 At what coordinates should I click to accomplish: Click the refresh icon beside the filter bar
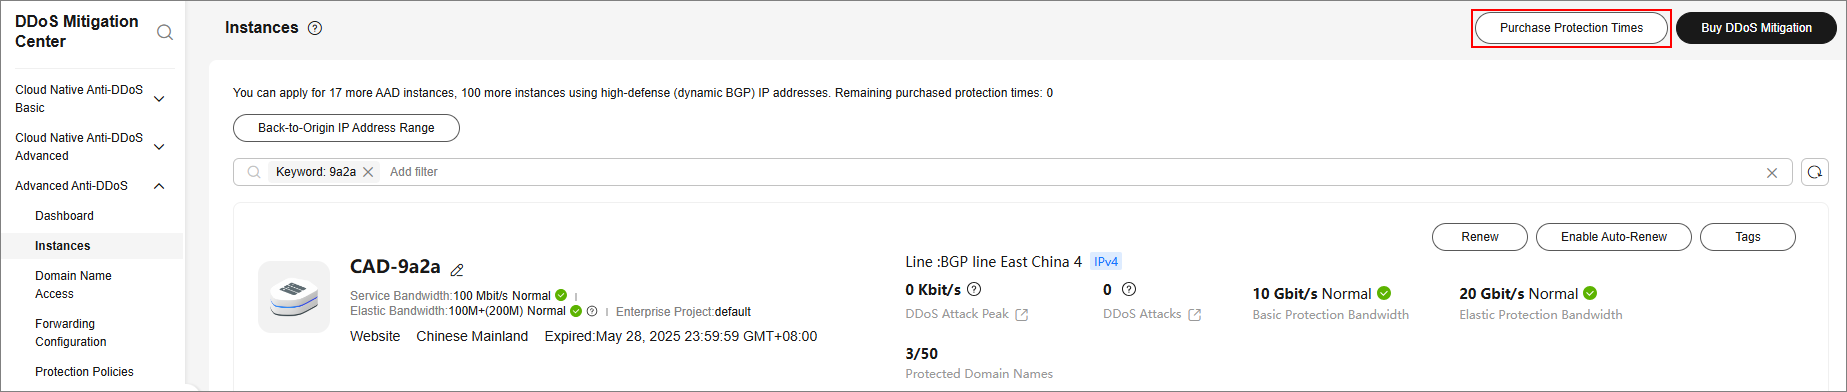pos(1815,172)
